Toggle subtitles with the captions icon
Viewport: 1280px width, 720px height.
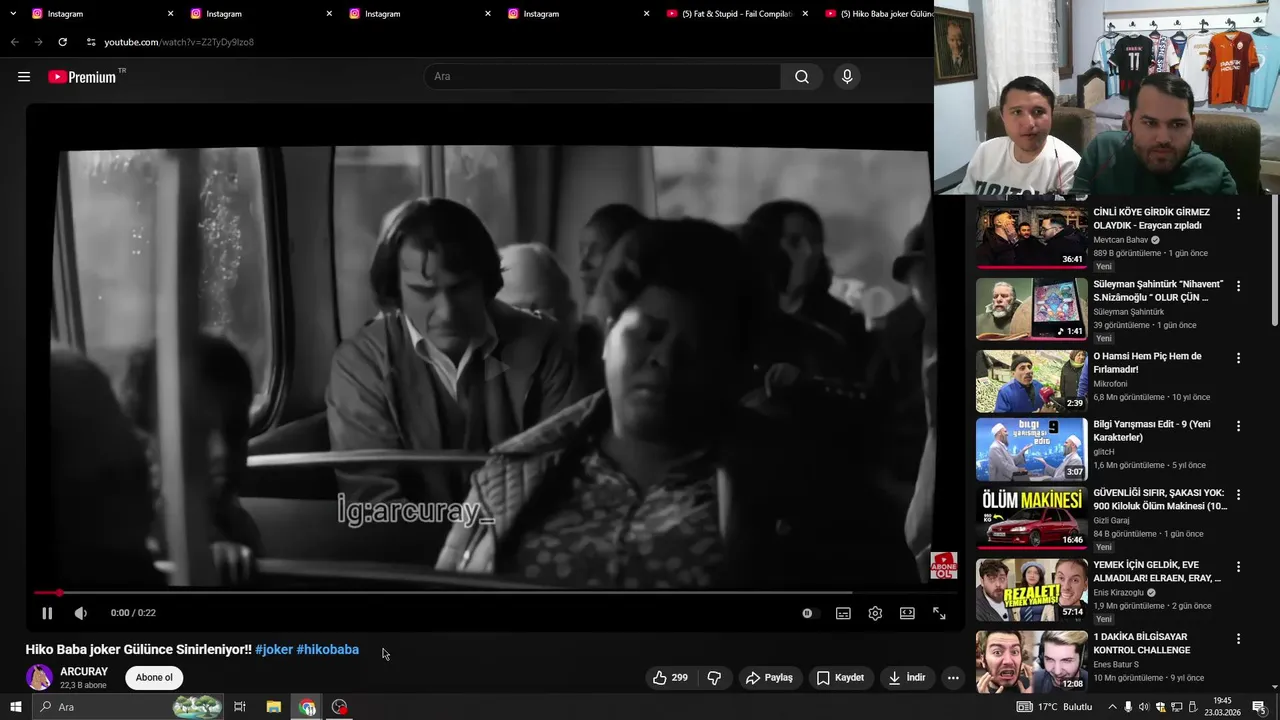(843, 613)
